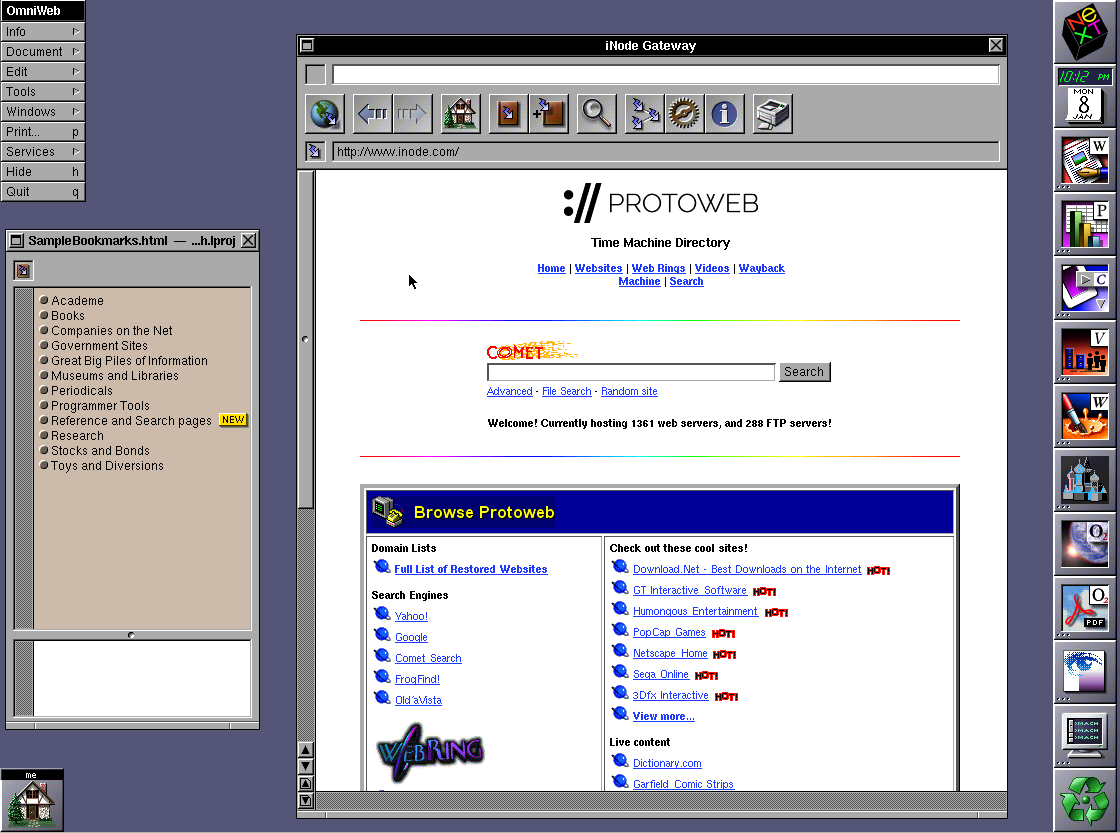Open the FrogFind! link
This screenshot has height=833, width=1120.
pyautogui.click(x=417, y=679)
